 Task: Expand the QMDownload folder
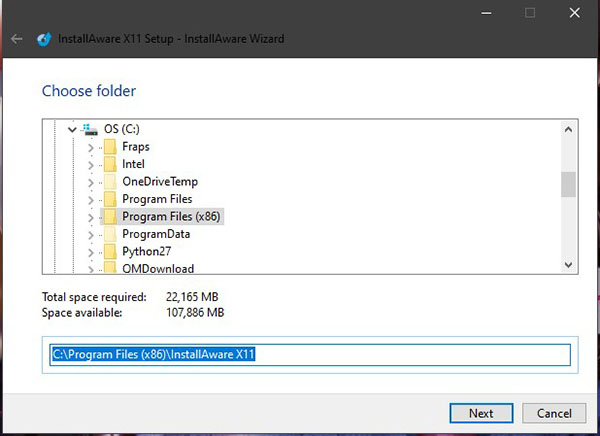(91, 269)
